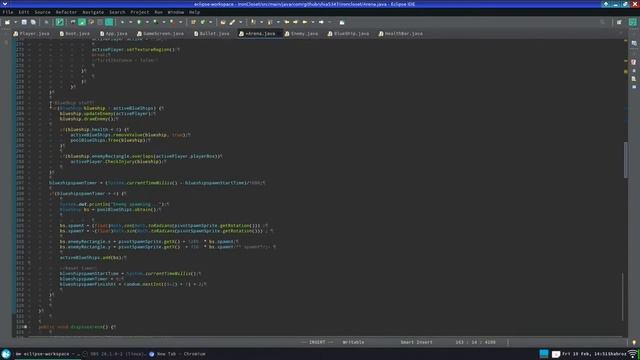Viewport: 640px width, 360px height.
Task: Open the New Java Class dropdown arrow
Action: click(x=211, y=22)
